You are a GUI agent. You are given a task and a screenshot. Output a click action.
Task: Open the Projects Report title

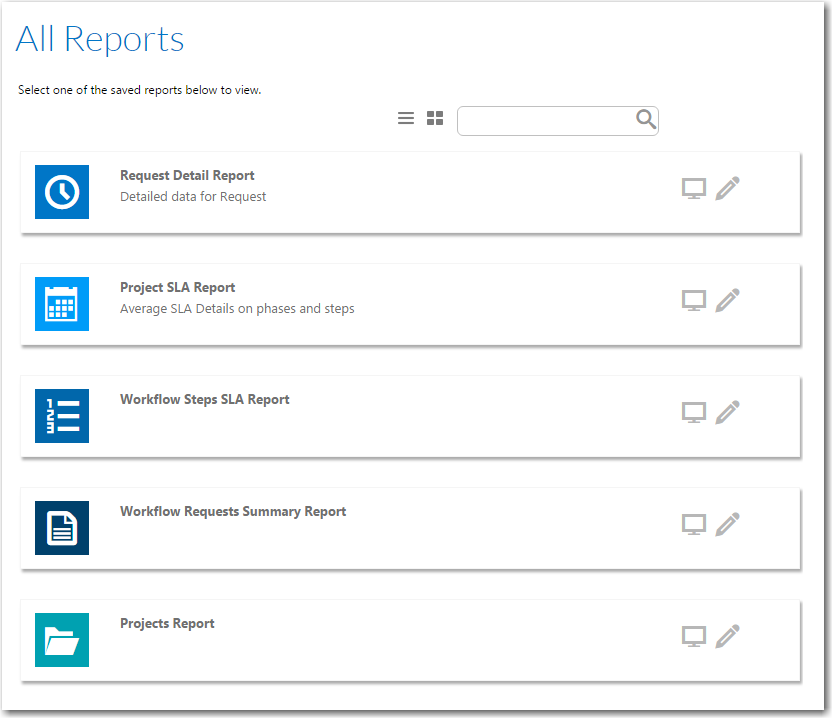tap(167, 624)
